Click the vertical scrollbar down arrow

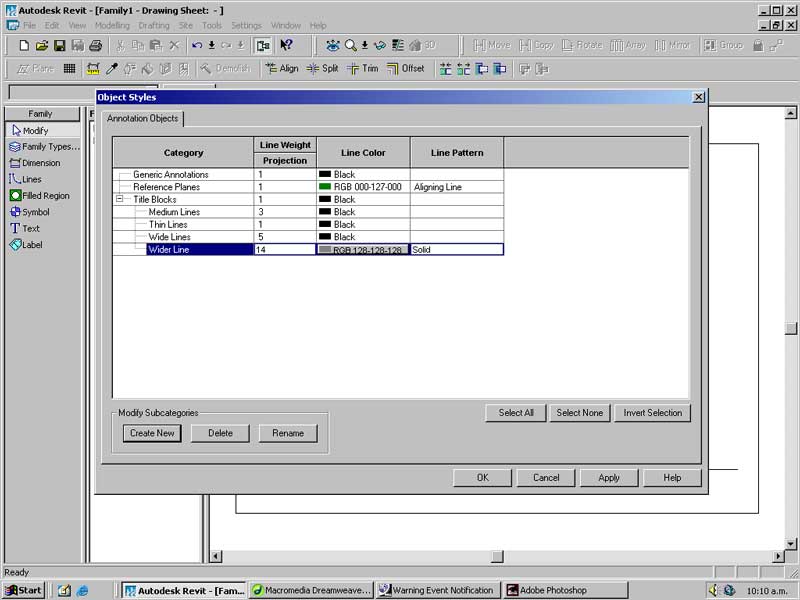[791, 544]
